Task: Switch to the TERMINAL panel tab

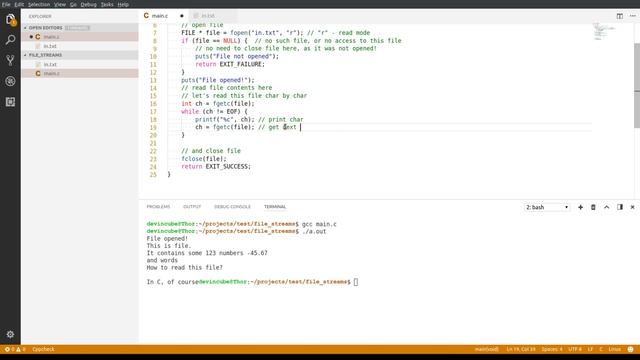Action: (275, 207)
